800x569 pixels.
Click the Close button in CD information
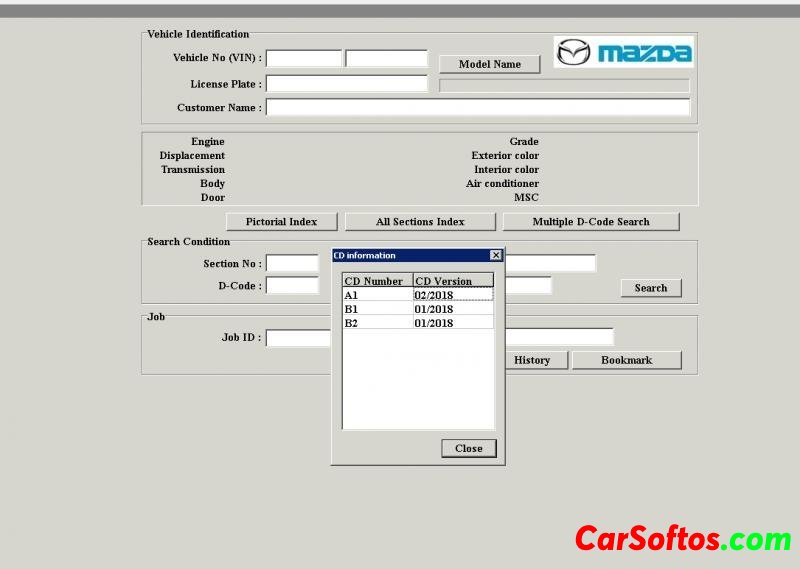coord(468,449)
